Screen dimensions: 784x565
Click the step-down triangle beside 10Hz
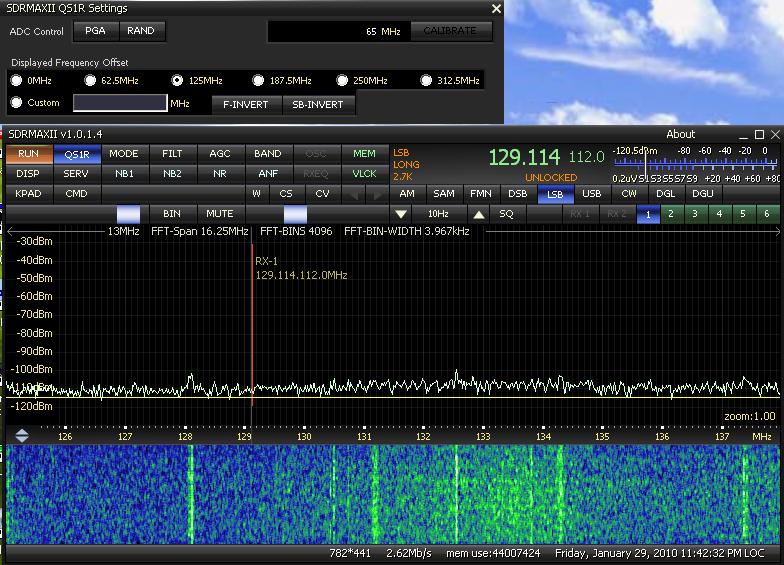pos(400,214)
